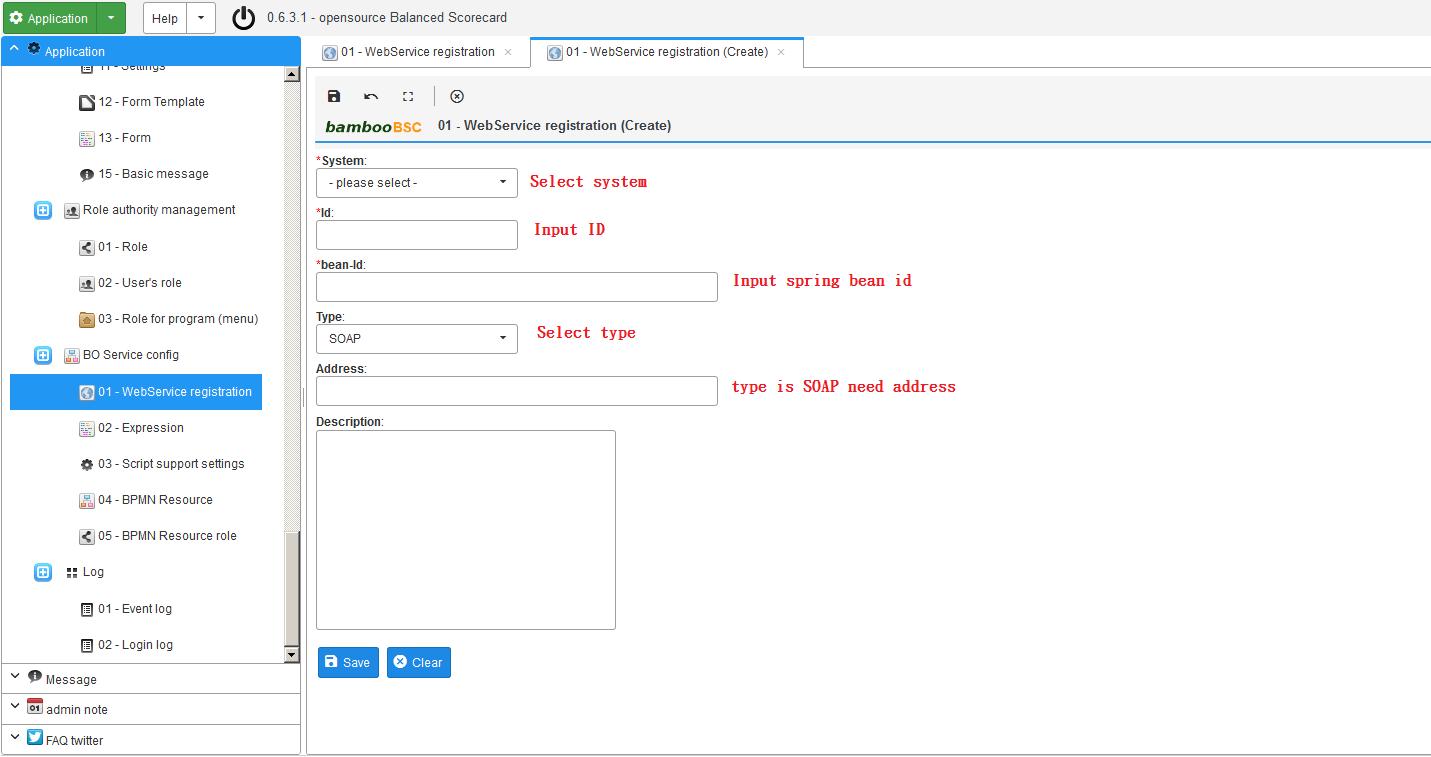Viewport: 1431px width, 757px height.
Task: Click the Description text area
Action: coord(466,530)
